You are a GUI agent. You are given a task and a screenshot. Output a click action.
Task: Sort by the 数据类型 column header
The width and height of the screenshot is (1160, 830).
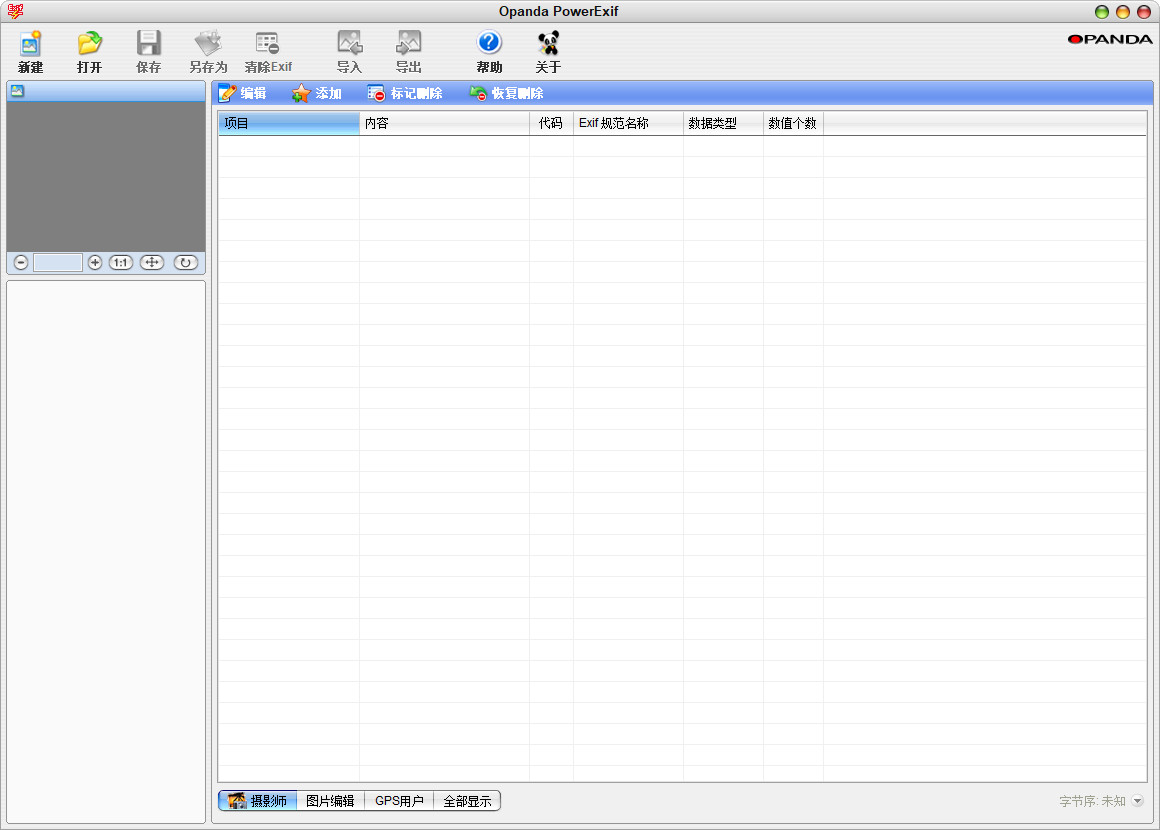coord(723,124)
